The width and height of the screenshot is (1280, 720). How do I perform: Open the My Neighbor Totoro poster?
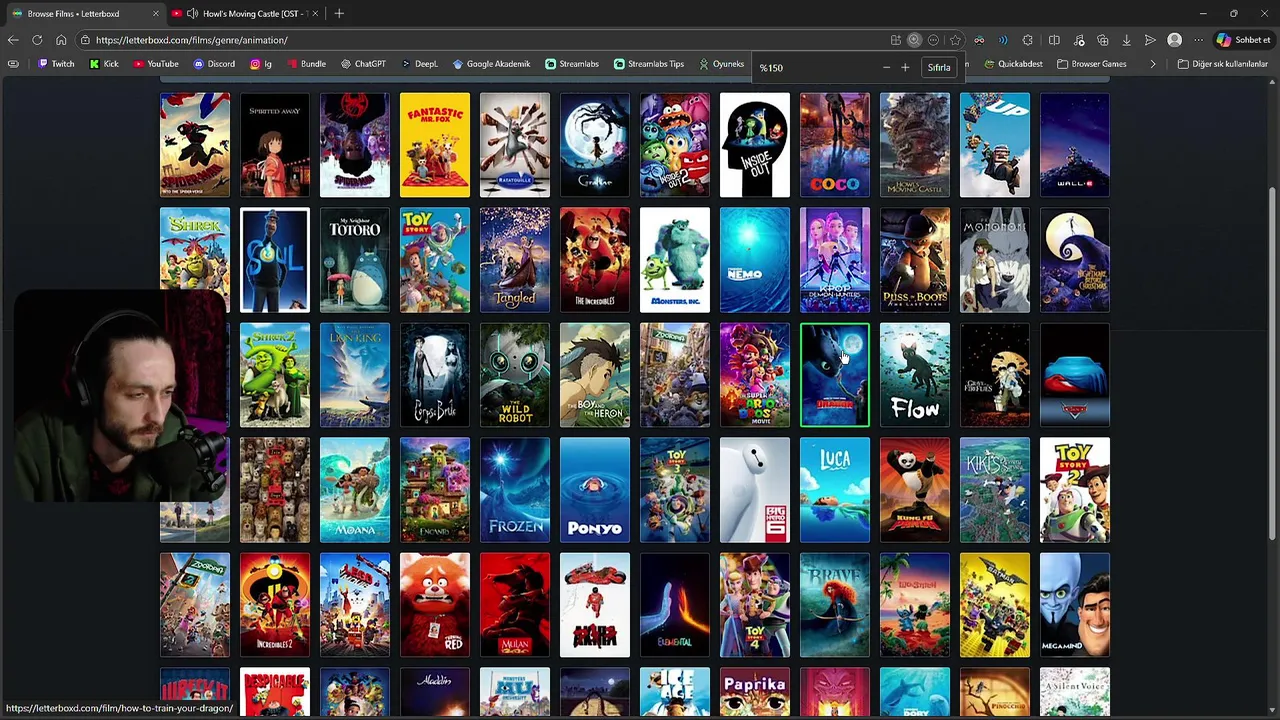(355, 260)
